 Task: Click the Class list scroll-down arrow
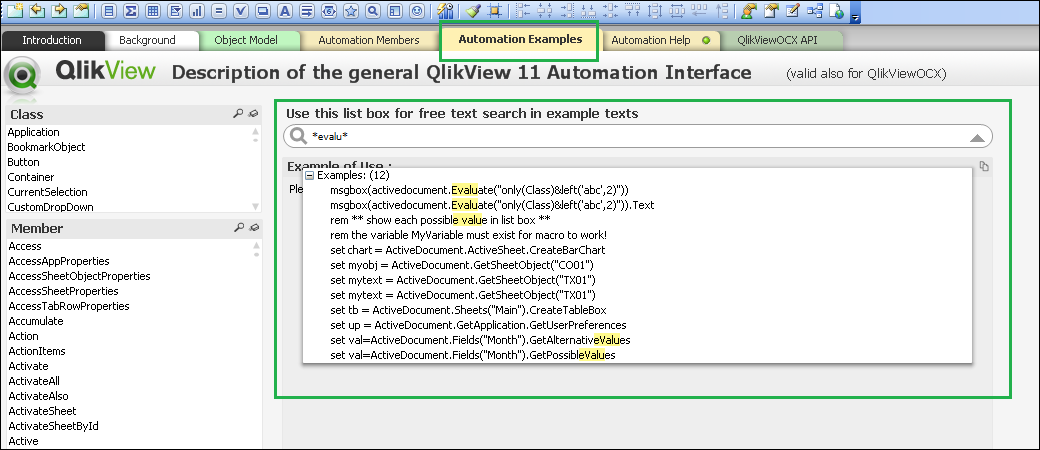point(256,206)
